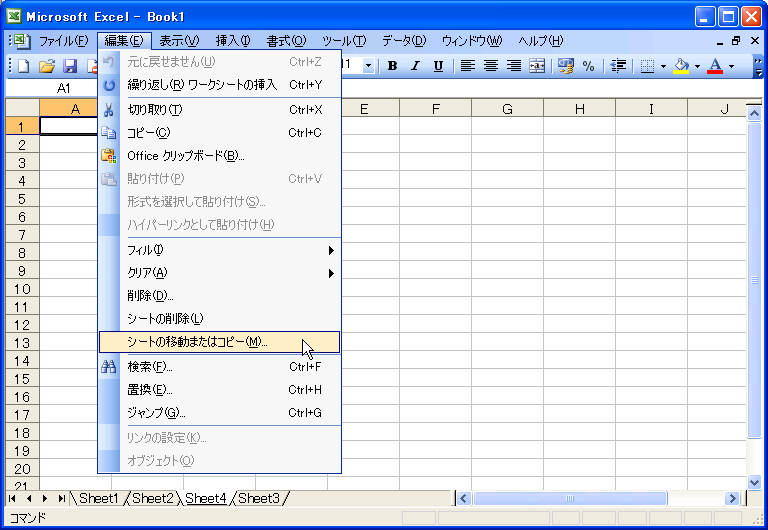Close the 編集(E) menu header
768x530 pixels.
click(x=124, y=41)
